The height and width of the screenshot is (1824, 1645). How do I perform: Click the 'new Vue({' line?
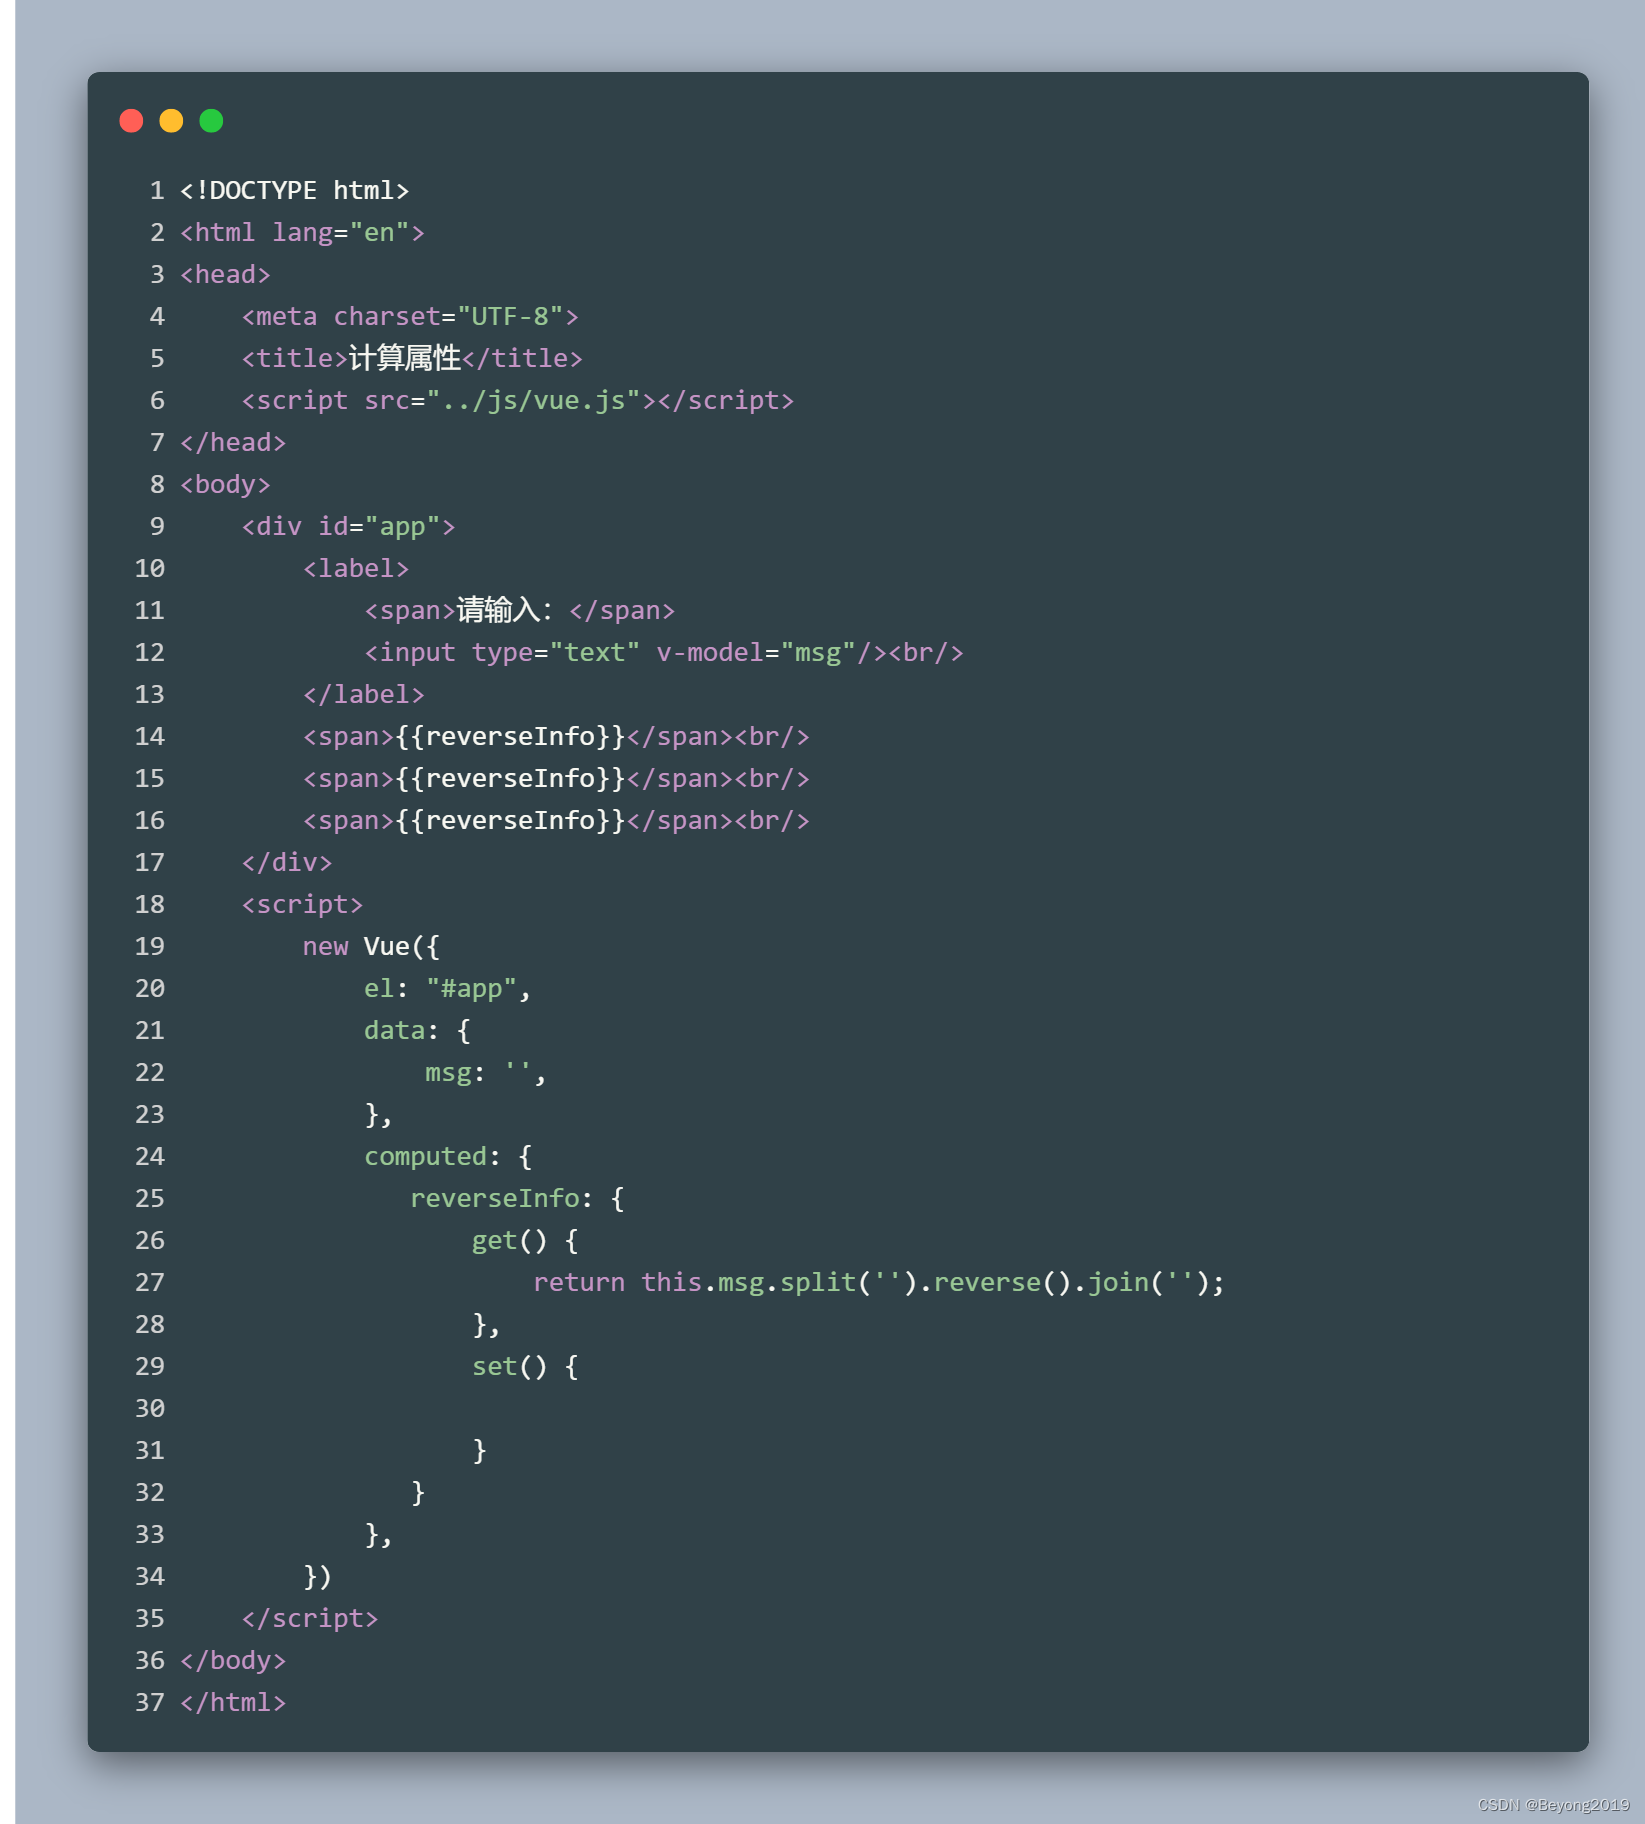coord(371,947)
